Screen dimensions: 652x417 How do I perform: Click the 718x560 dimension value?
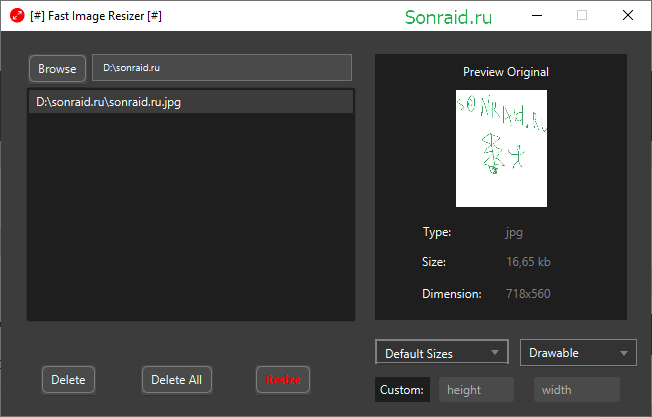coord(528,294)
